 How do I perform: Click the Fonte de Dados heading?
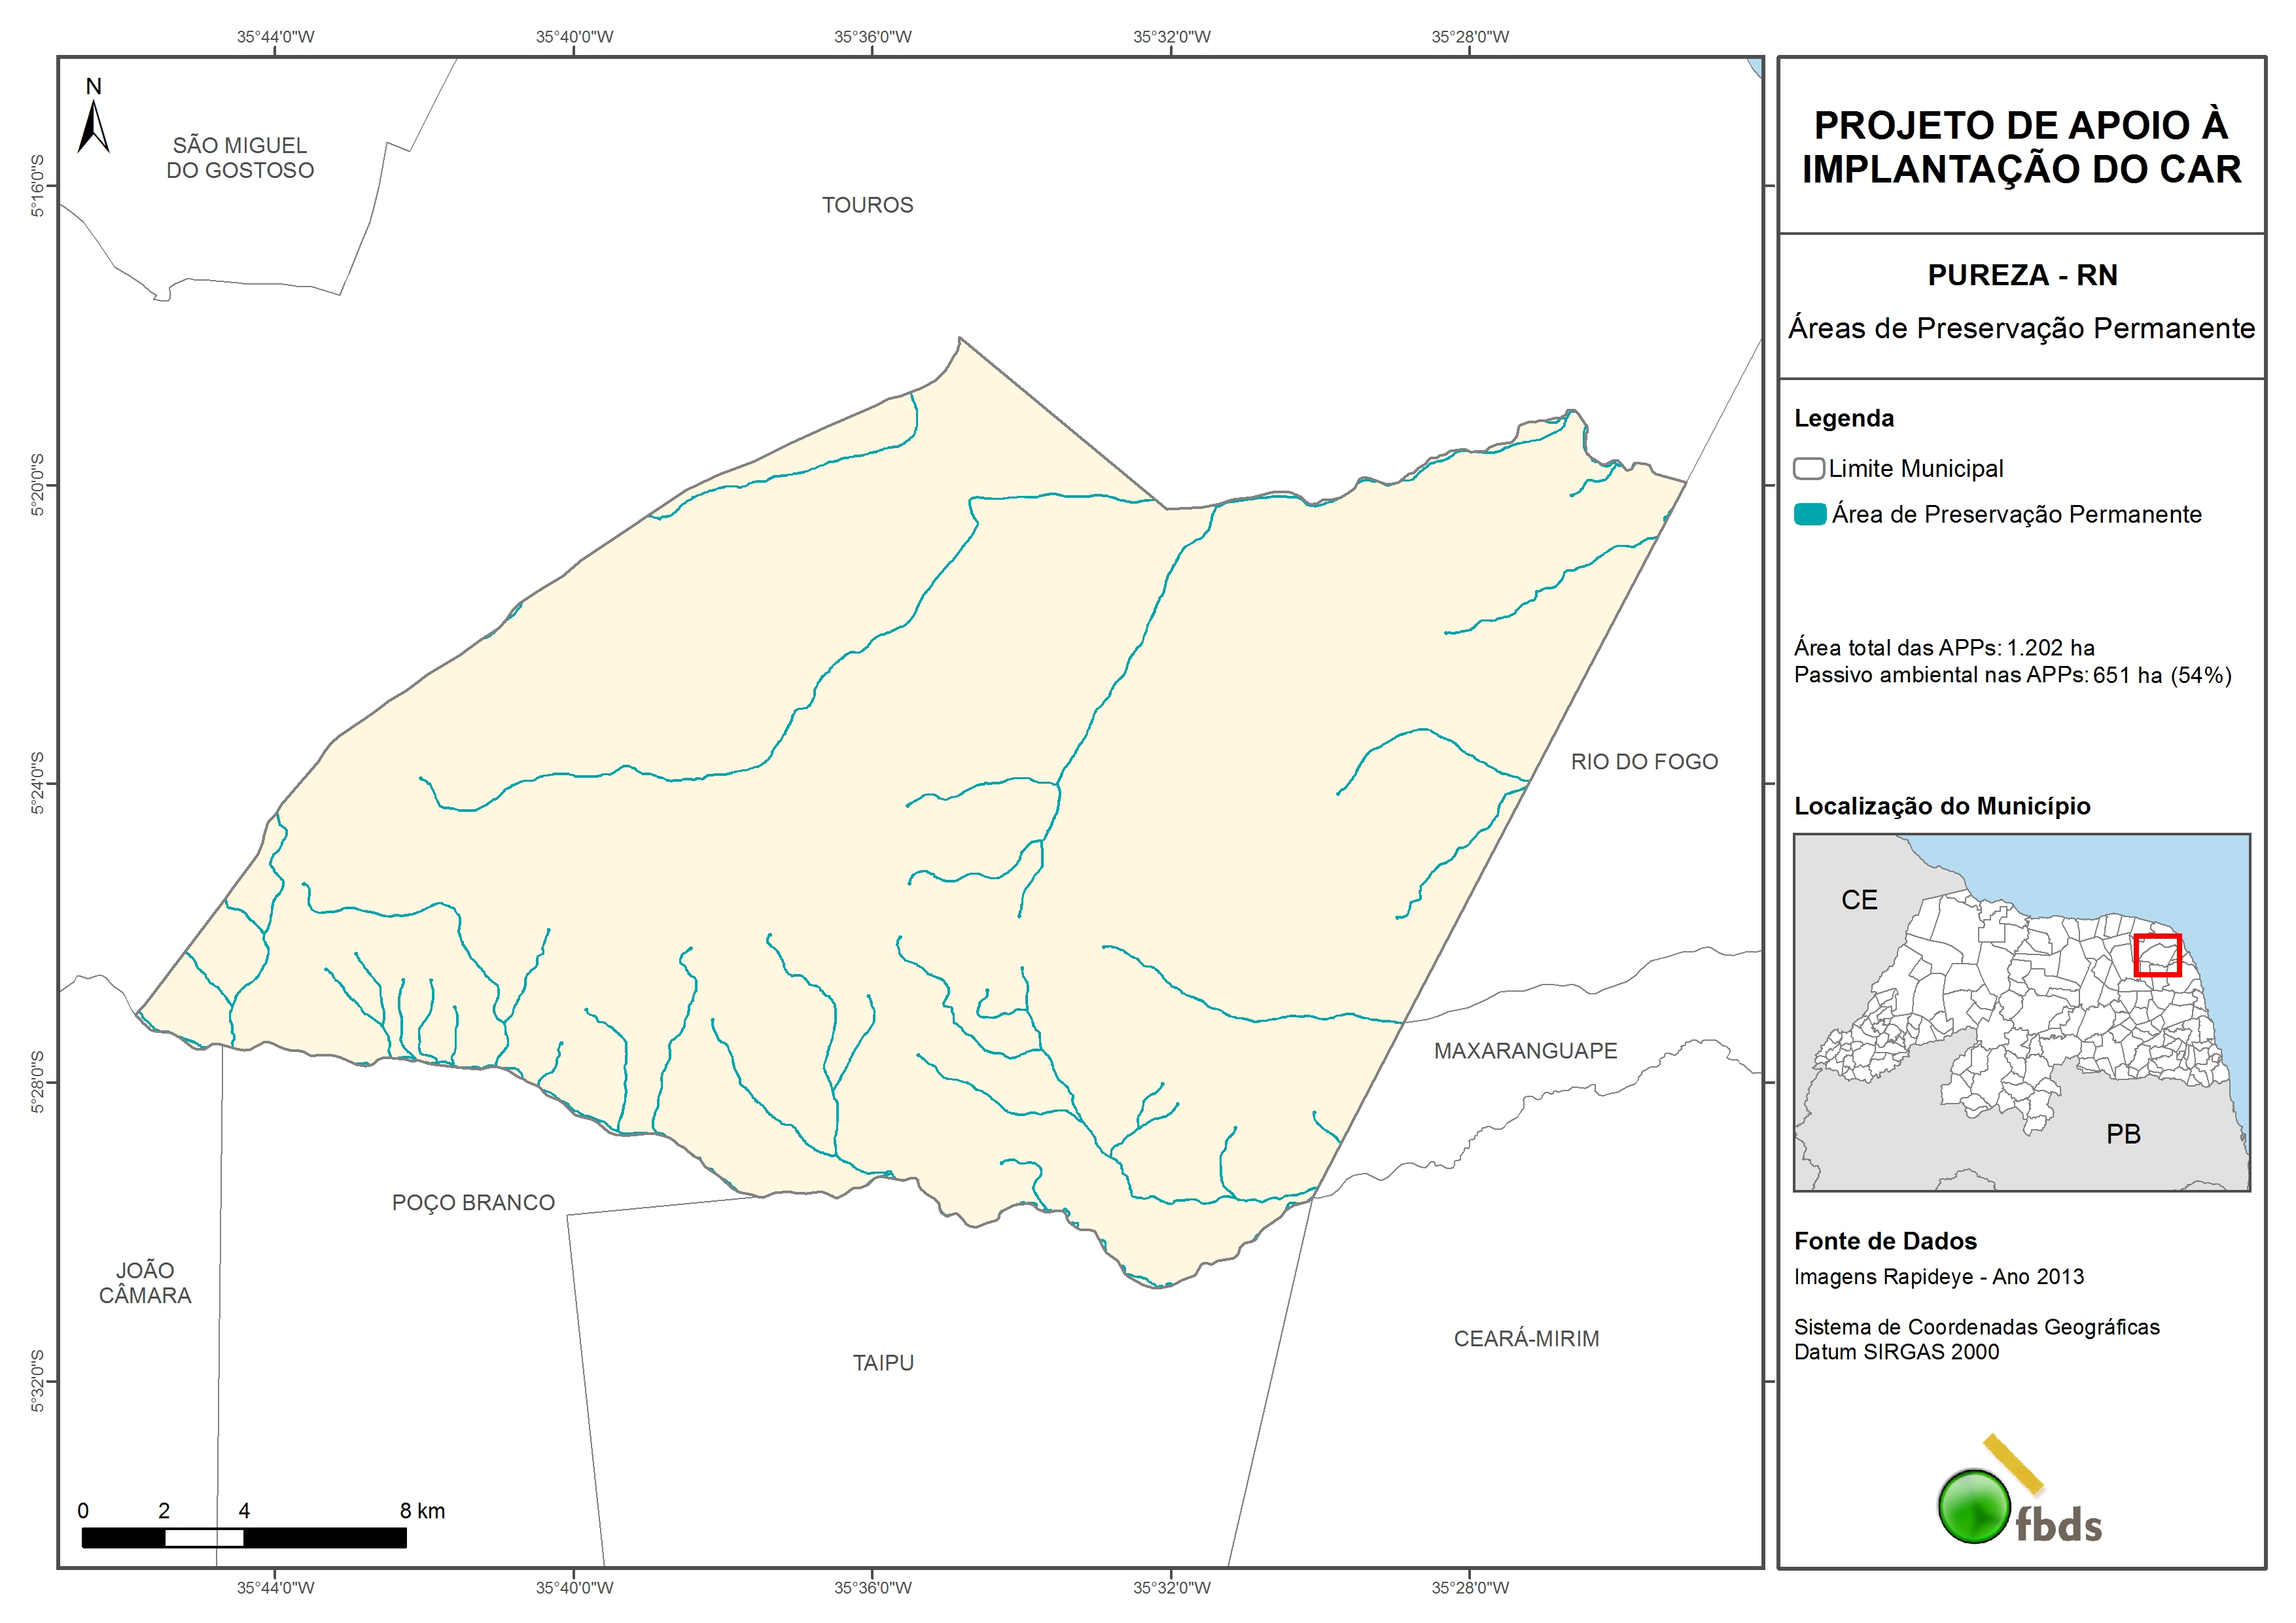click(x=1885, y=1241)
